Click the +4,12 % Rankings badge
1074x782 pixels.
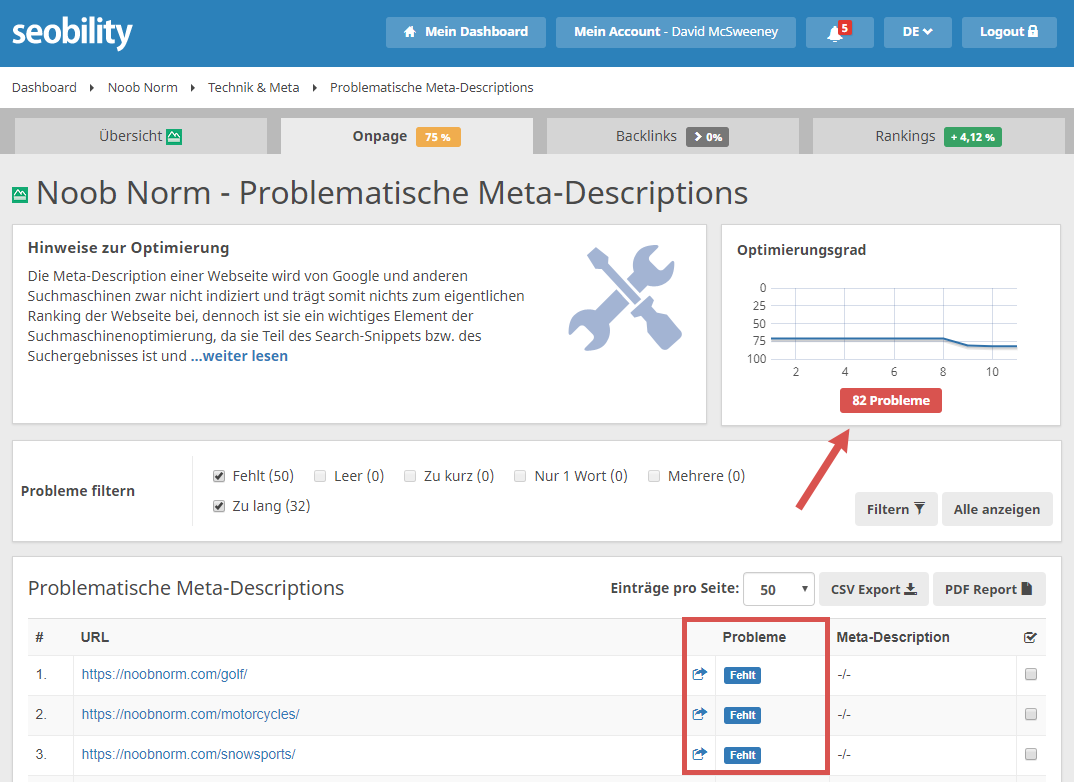(973, 137)
